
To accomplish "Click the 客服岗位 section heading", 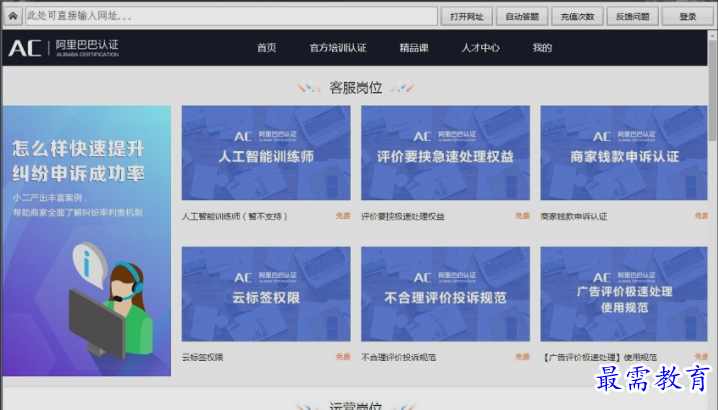I will [355, 87].
